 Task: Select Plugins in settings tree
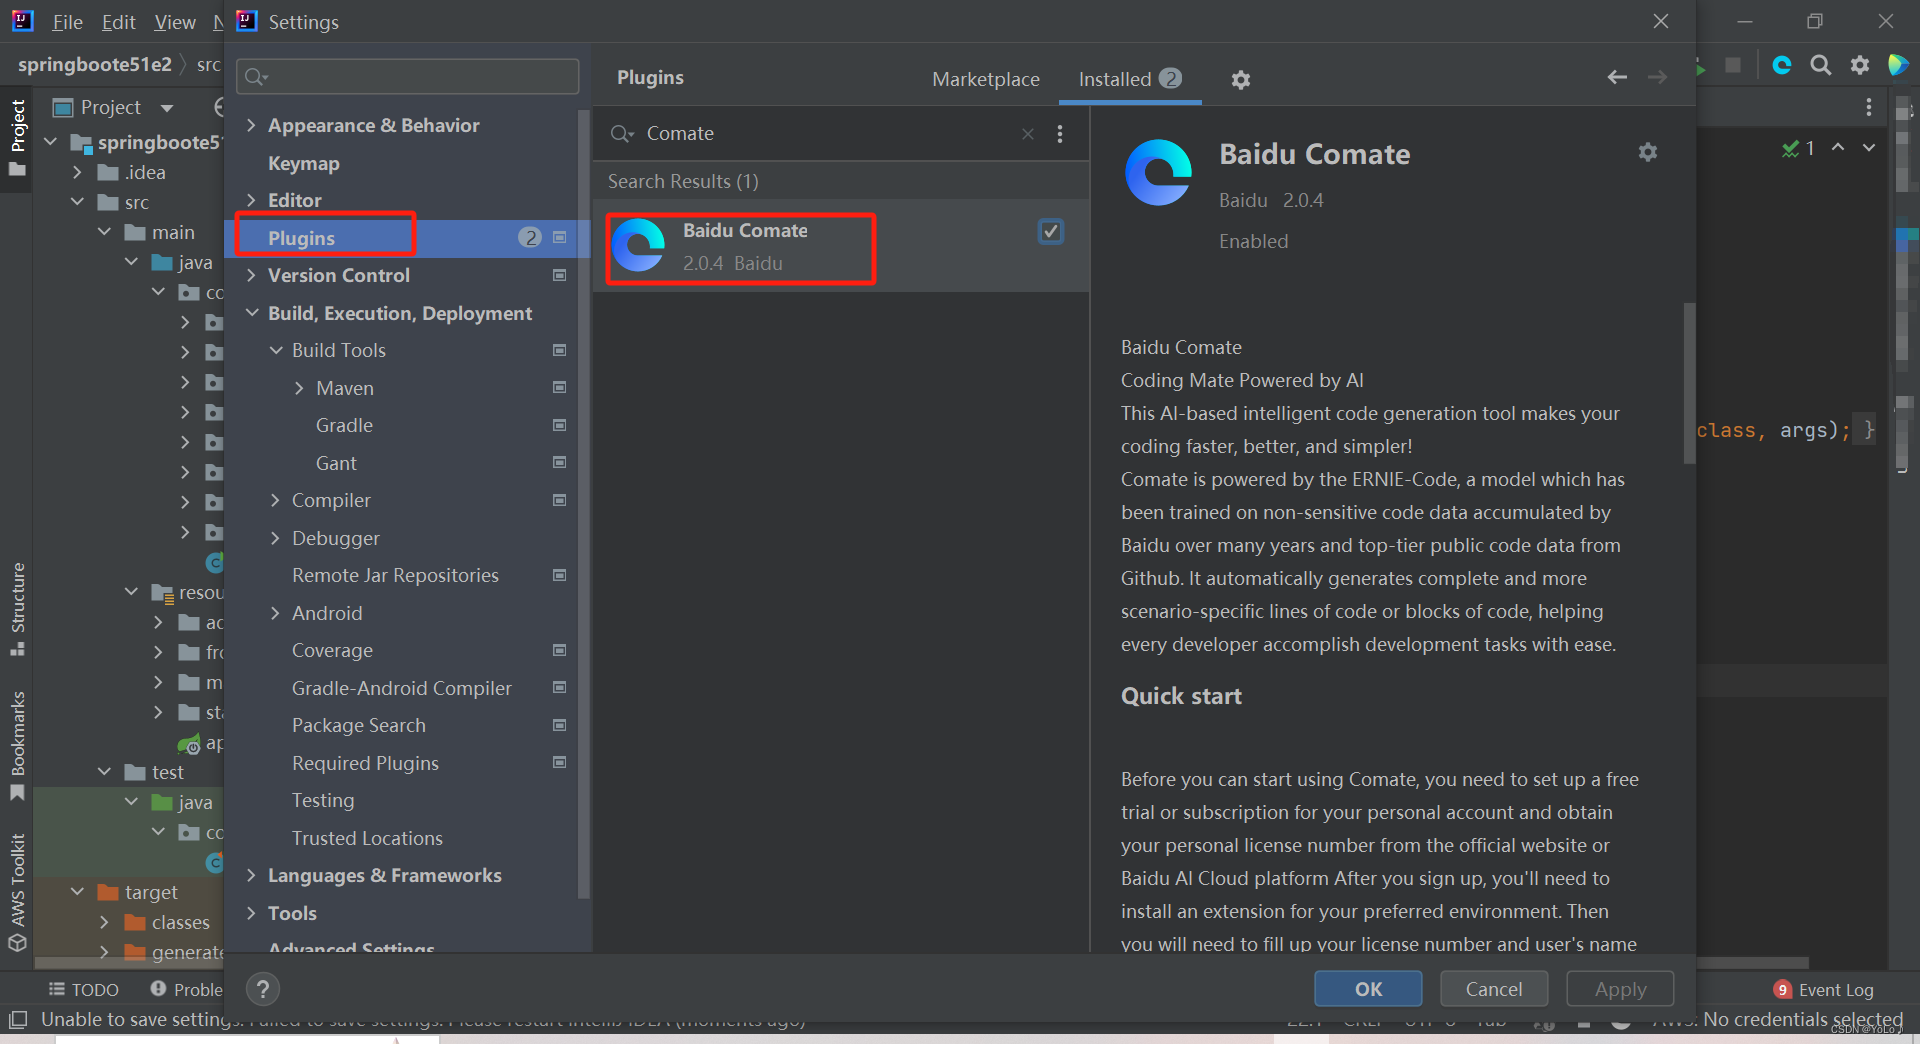407,238
